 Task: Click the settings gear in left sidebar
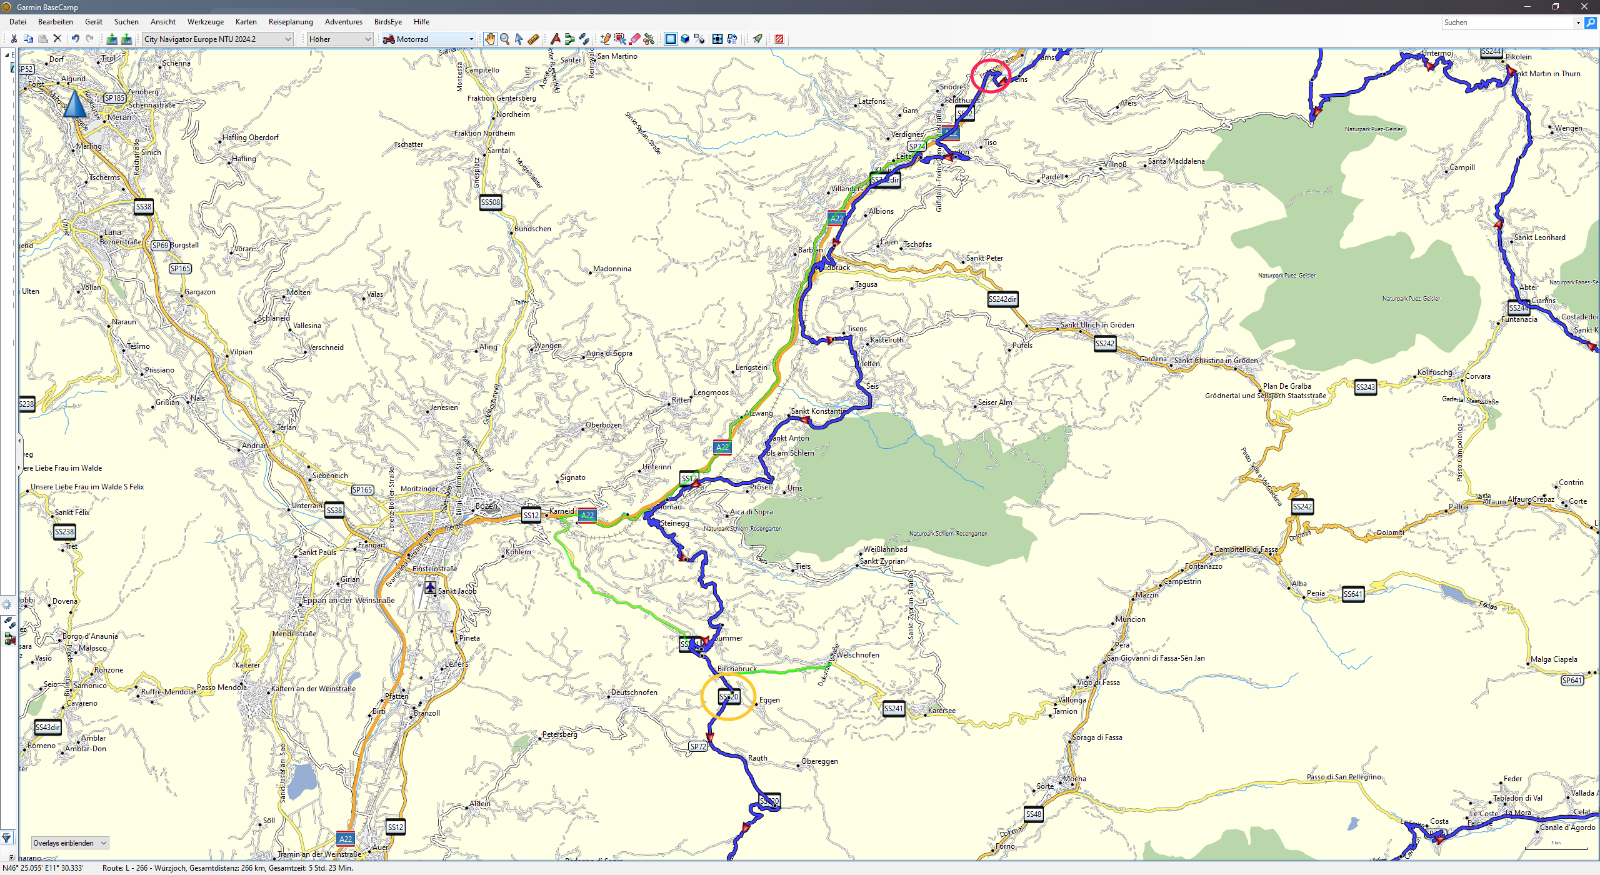(7, 604)
